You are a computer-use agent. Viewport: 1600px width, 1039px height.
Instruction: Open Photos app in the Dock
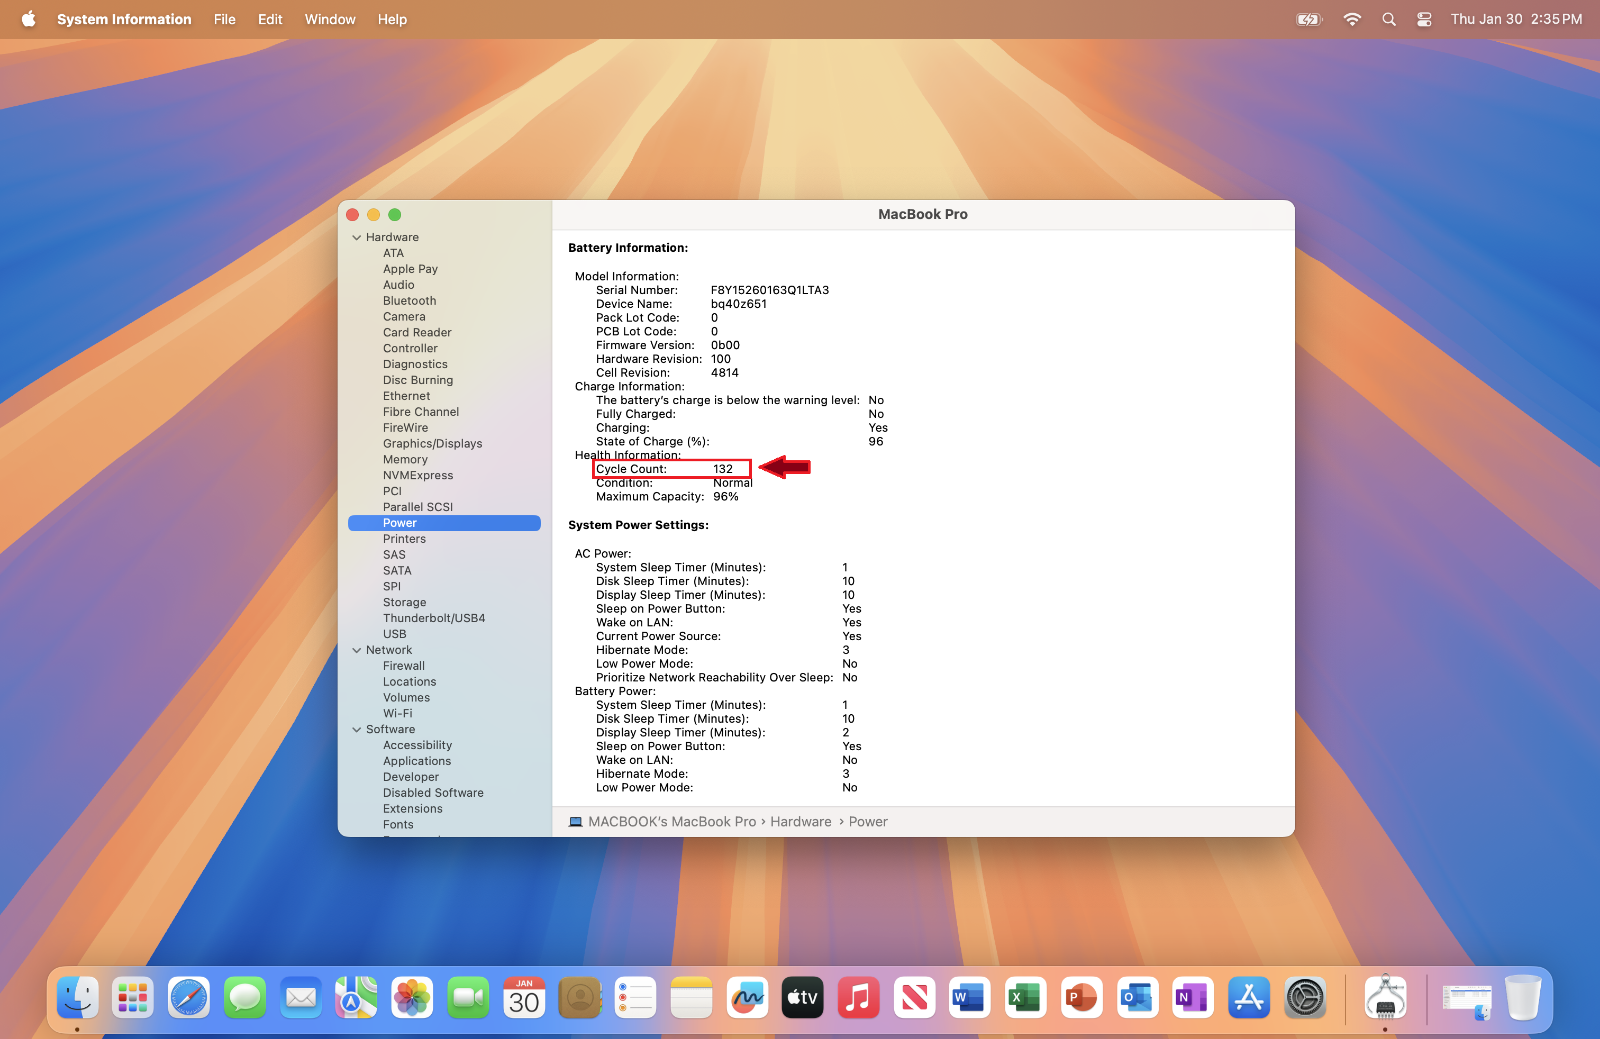click(412, 998)
